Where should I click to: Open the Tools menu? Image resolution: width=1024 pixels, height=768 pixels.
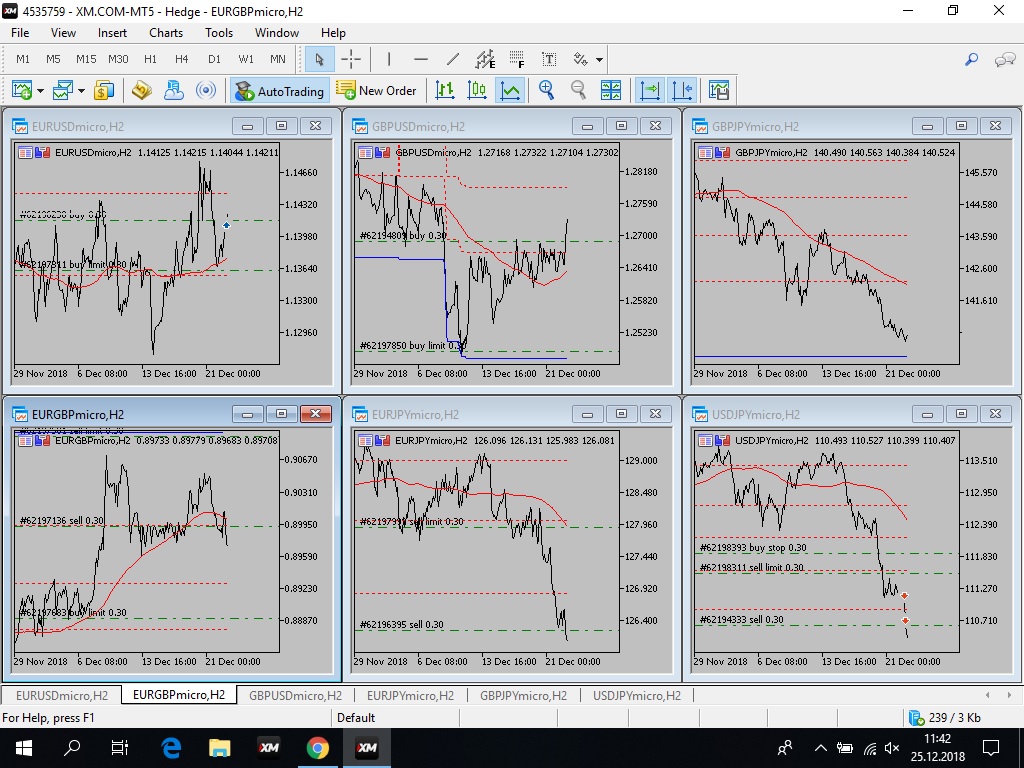(219, 33)
